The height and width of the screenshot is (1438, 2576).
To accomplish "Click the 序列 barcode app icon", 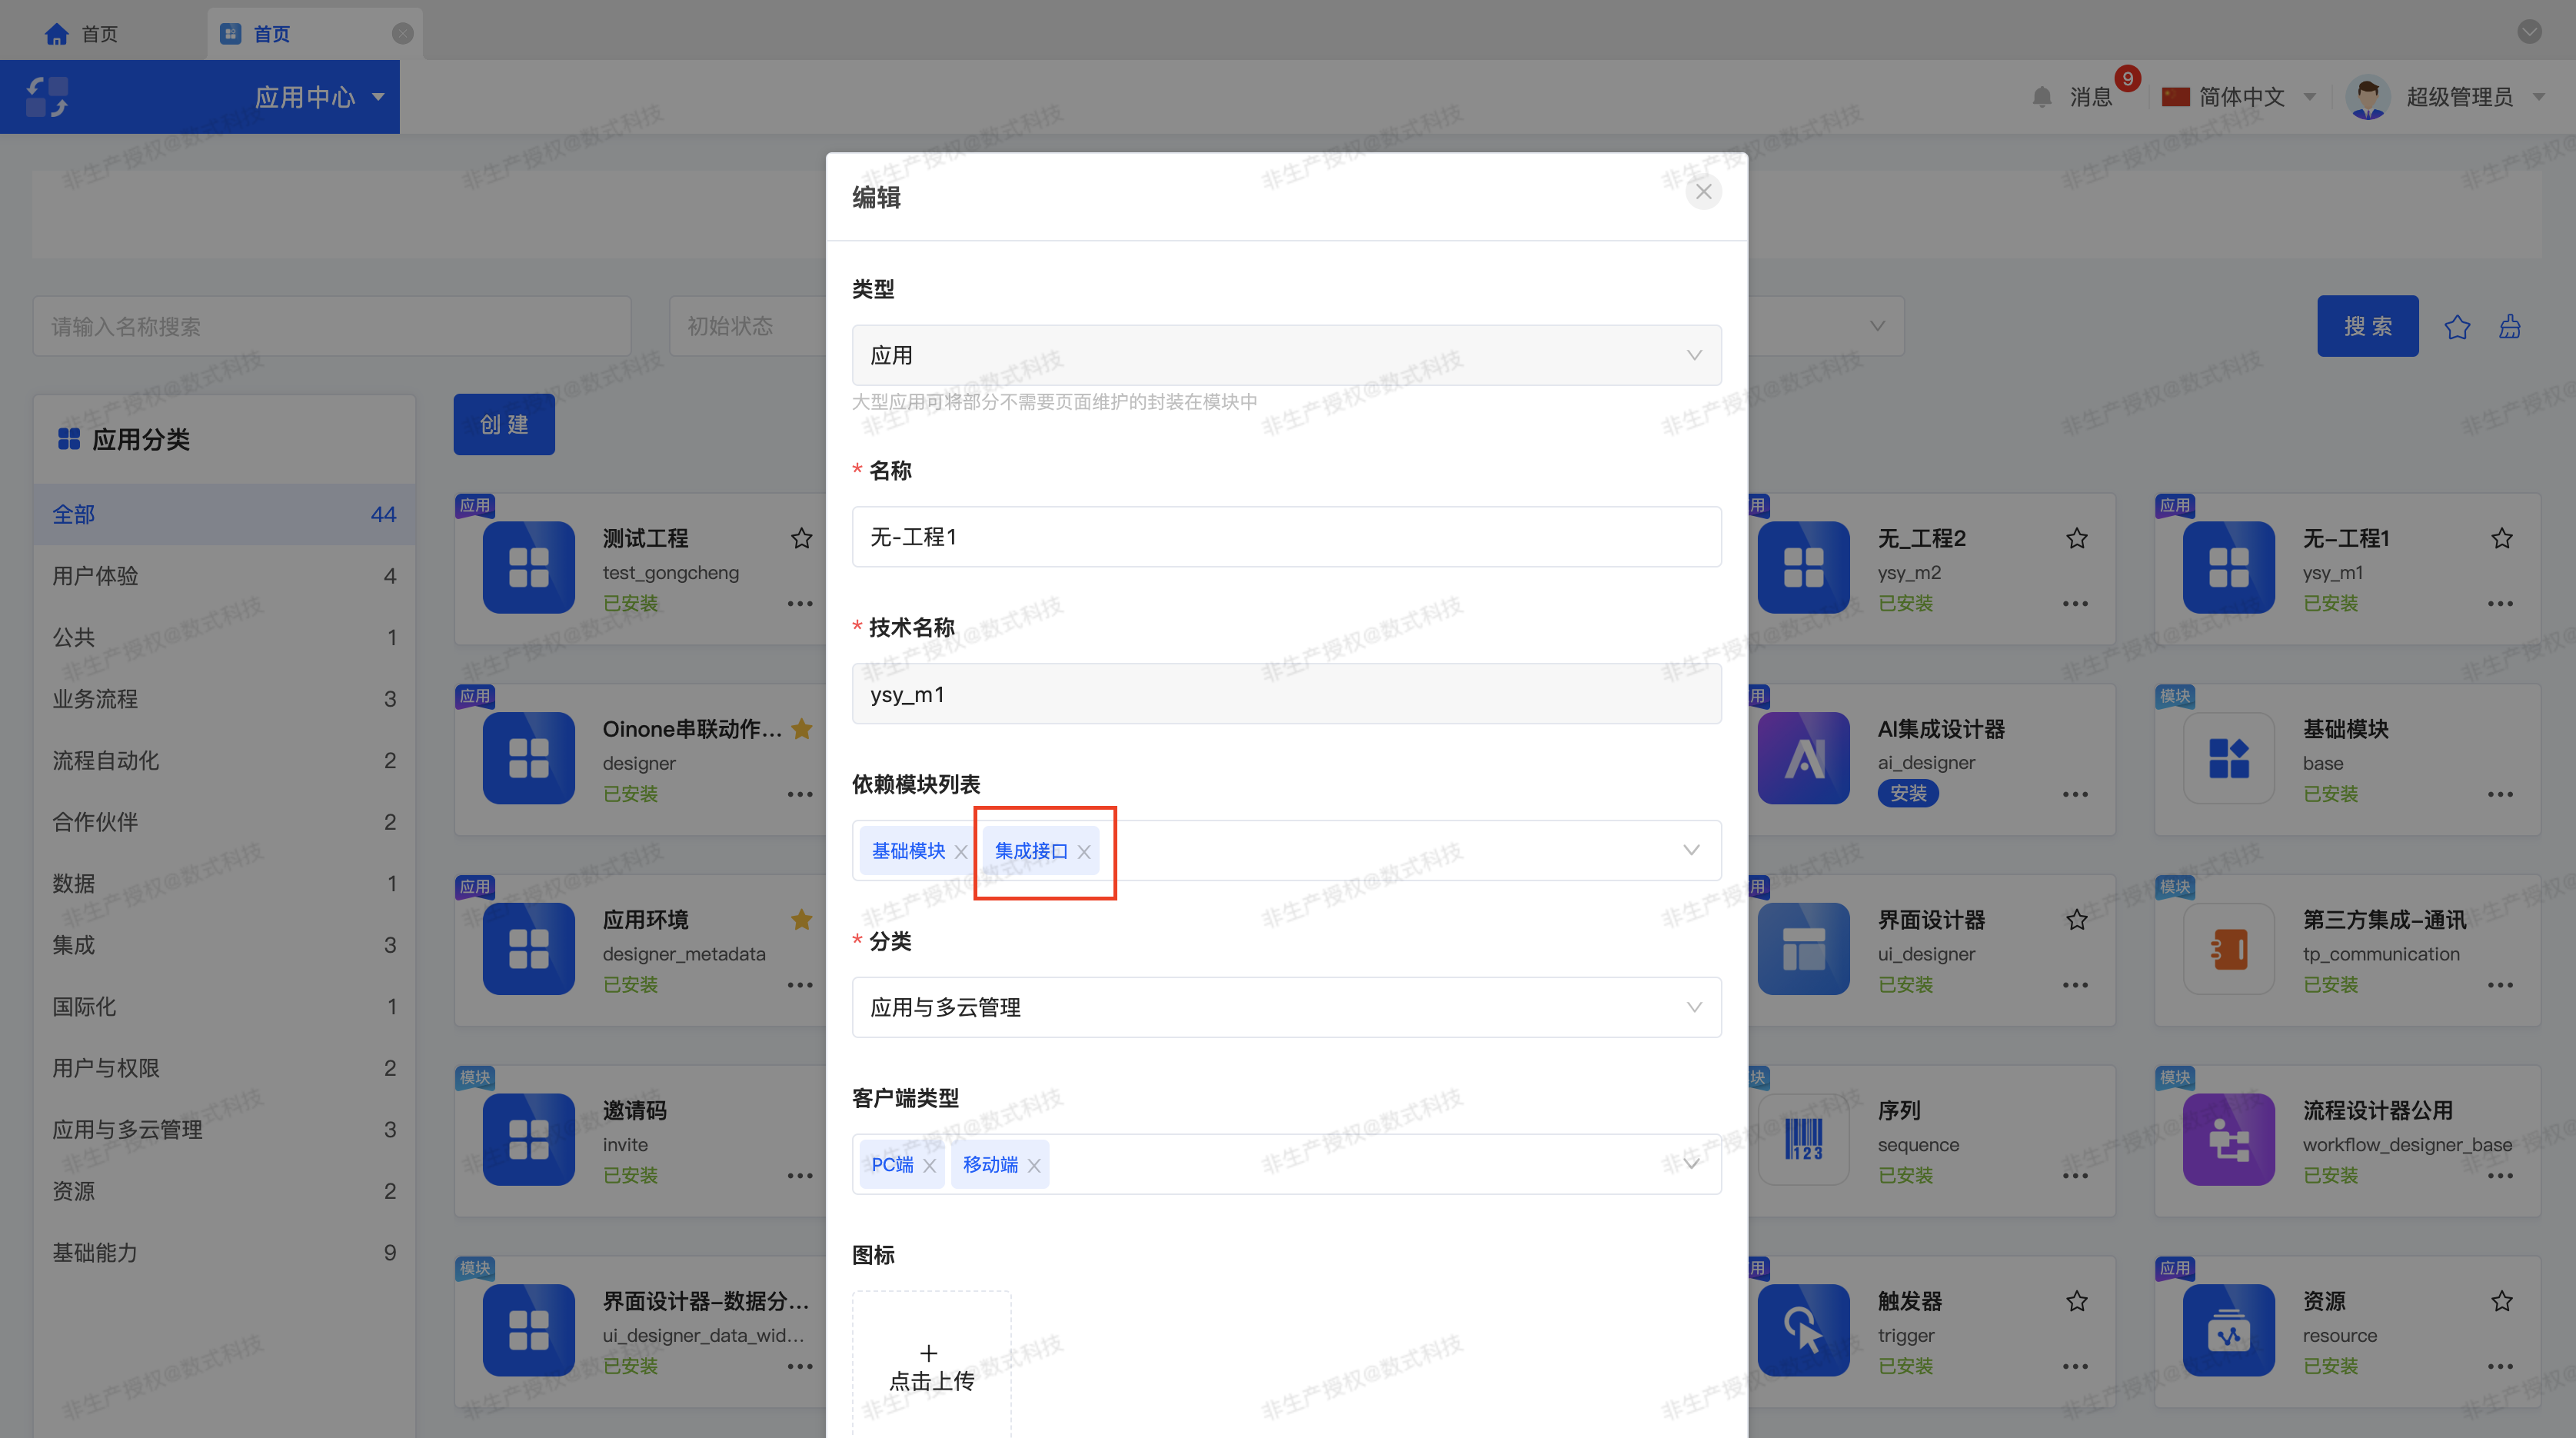I will point(1804,1139).
